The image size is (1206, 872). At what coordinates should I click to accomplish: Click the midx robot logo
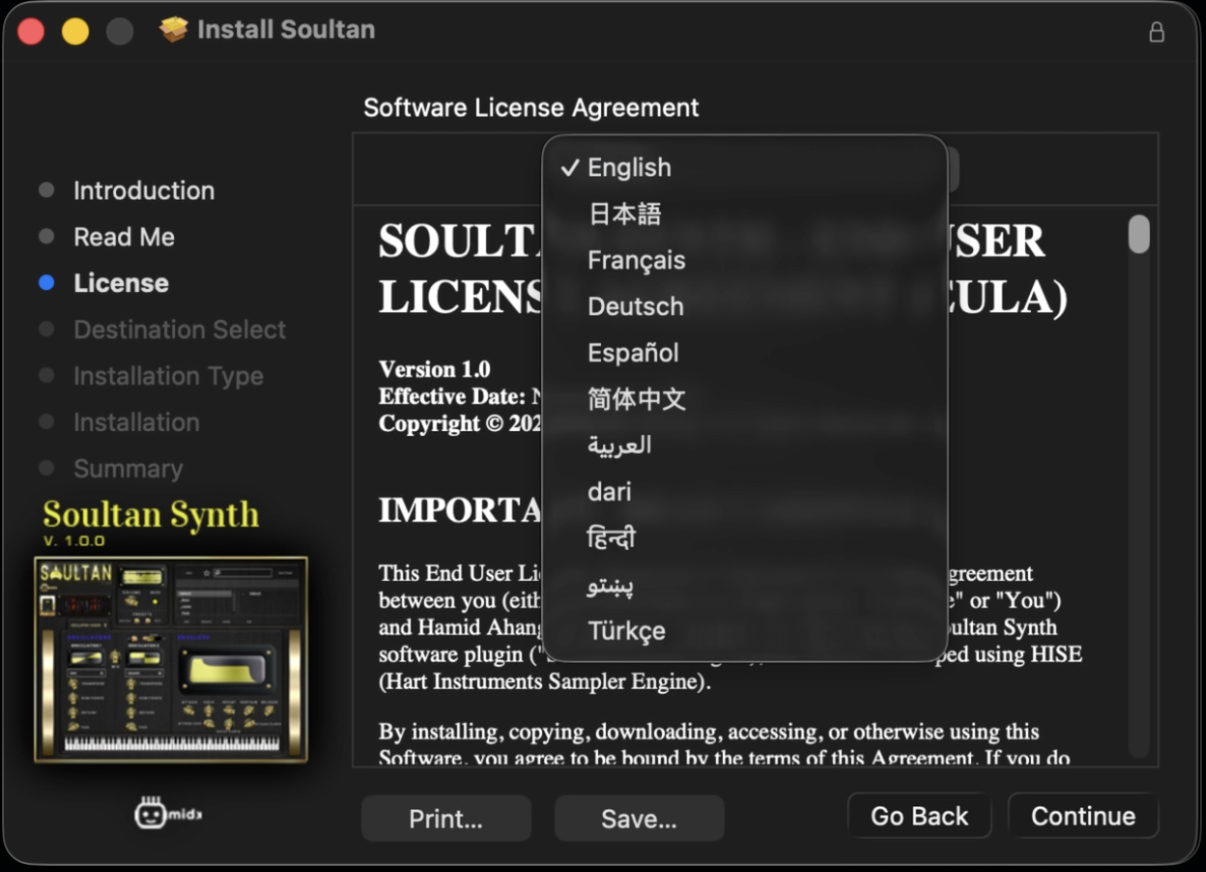pos(168,813)
